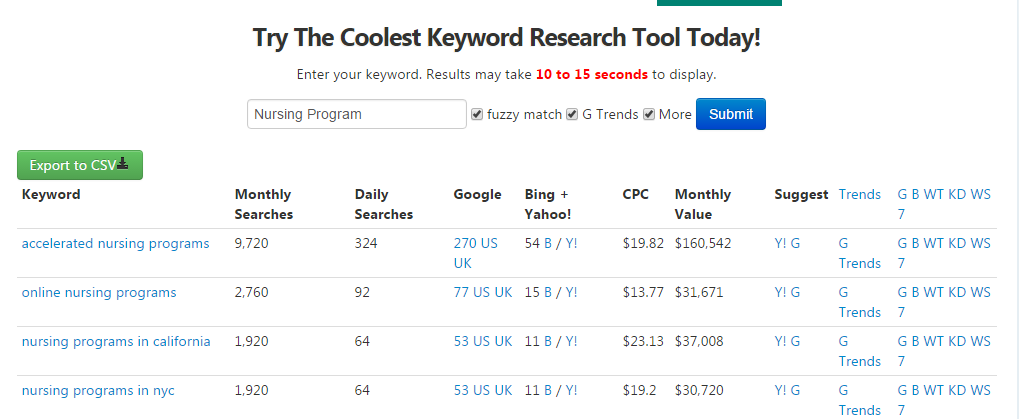Click the download icon on Export to CSV

pyautogui.click(x=123, y=164)
